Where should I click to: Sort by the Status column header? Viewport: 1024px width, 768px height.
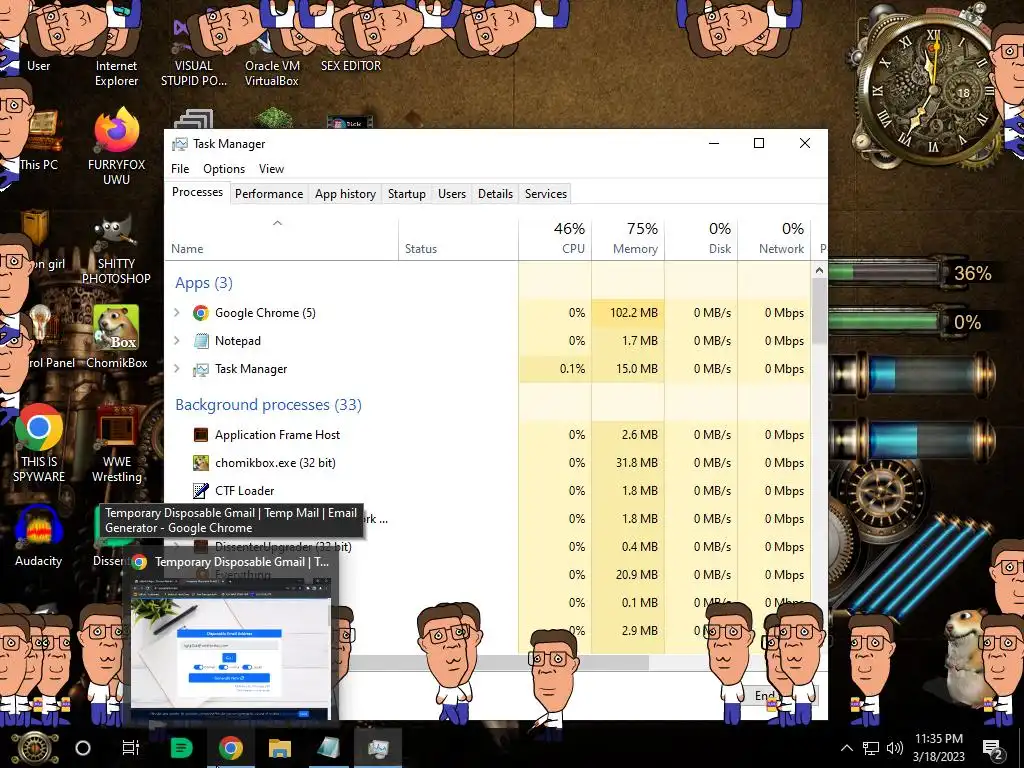coord(458,239)
